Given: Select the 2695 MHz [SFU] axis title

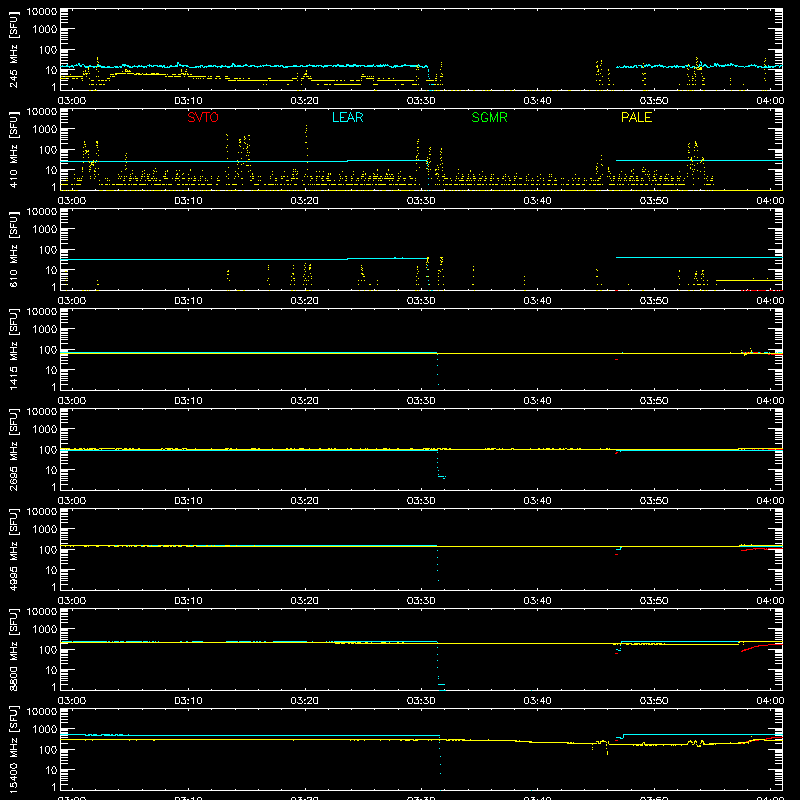Looking at the screenshot, I should (14, 450).
